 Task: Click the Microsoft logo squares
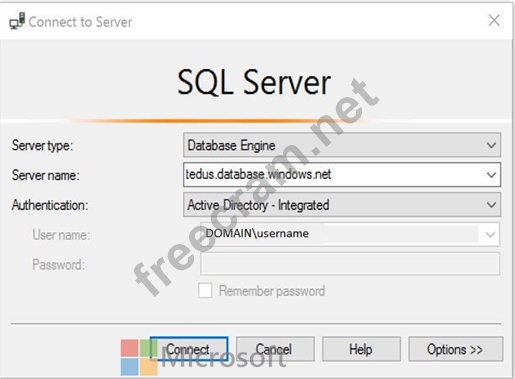[x=139, y=357]
